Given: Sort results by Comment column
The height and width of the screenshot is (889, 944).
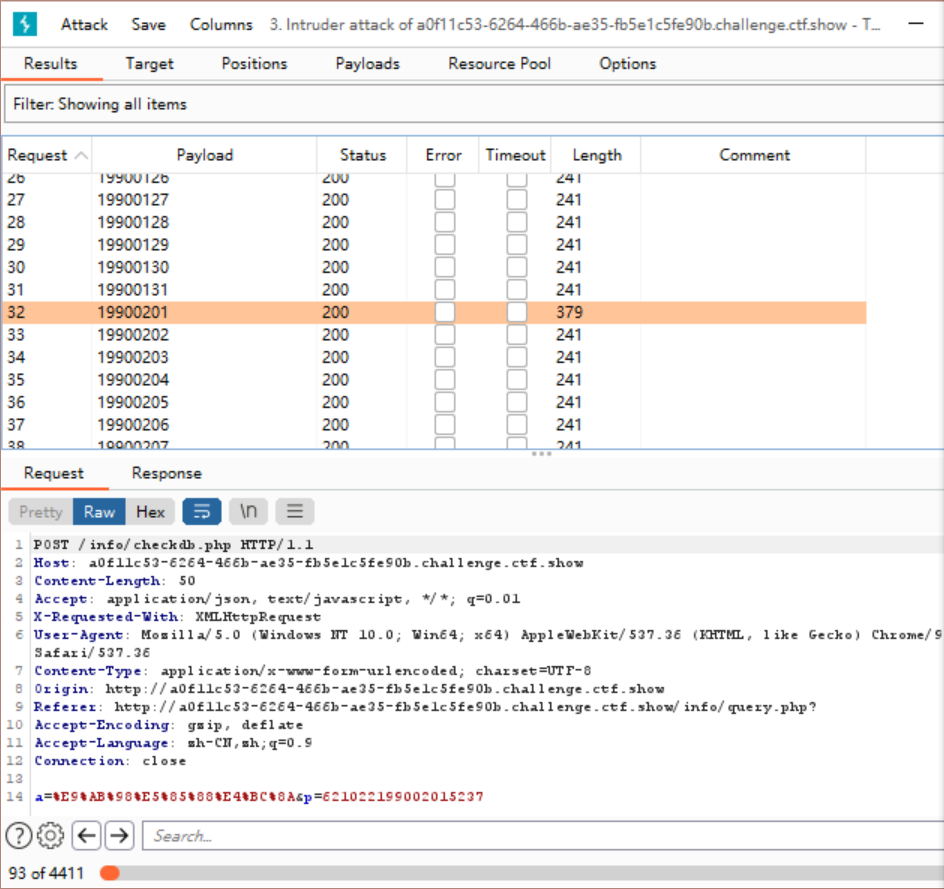Looking at the screenshot, I should pyautogui.click(x=754, y=155).
